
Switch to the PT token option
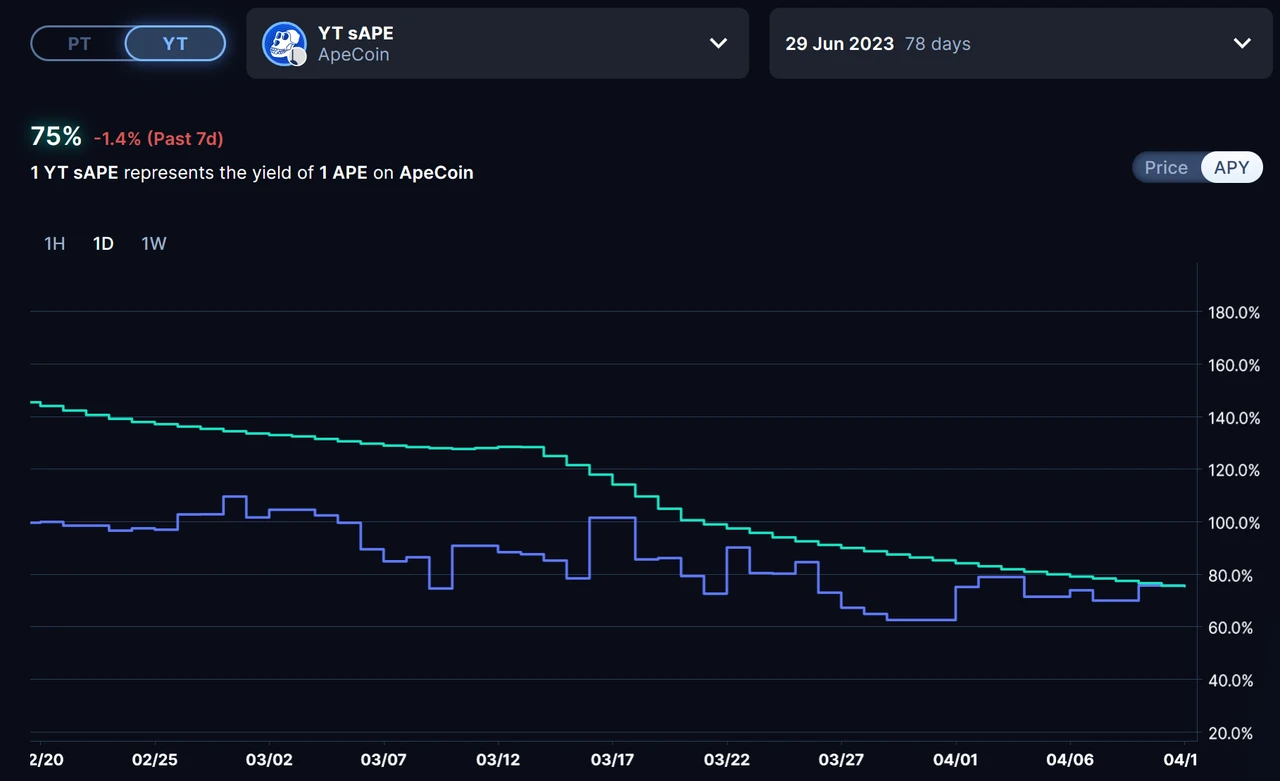point(79,44)
